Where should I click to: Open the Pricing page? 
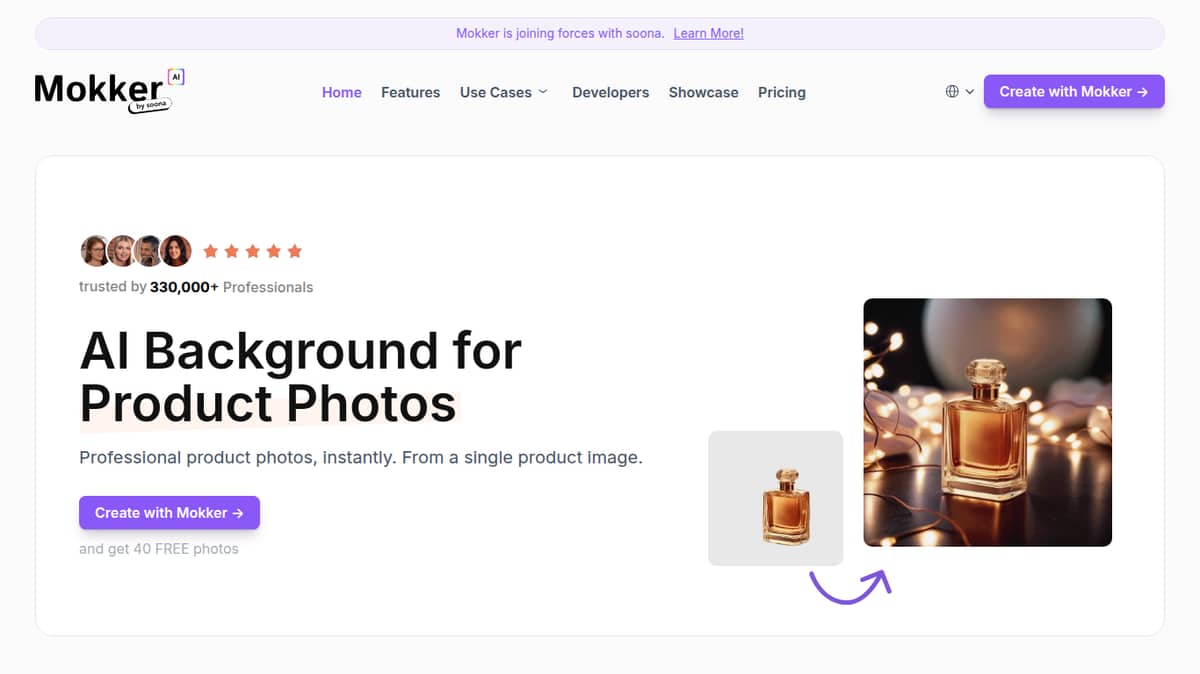click(782, 92)
